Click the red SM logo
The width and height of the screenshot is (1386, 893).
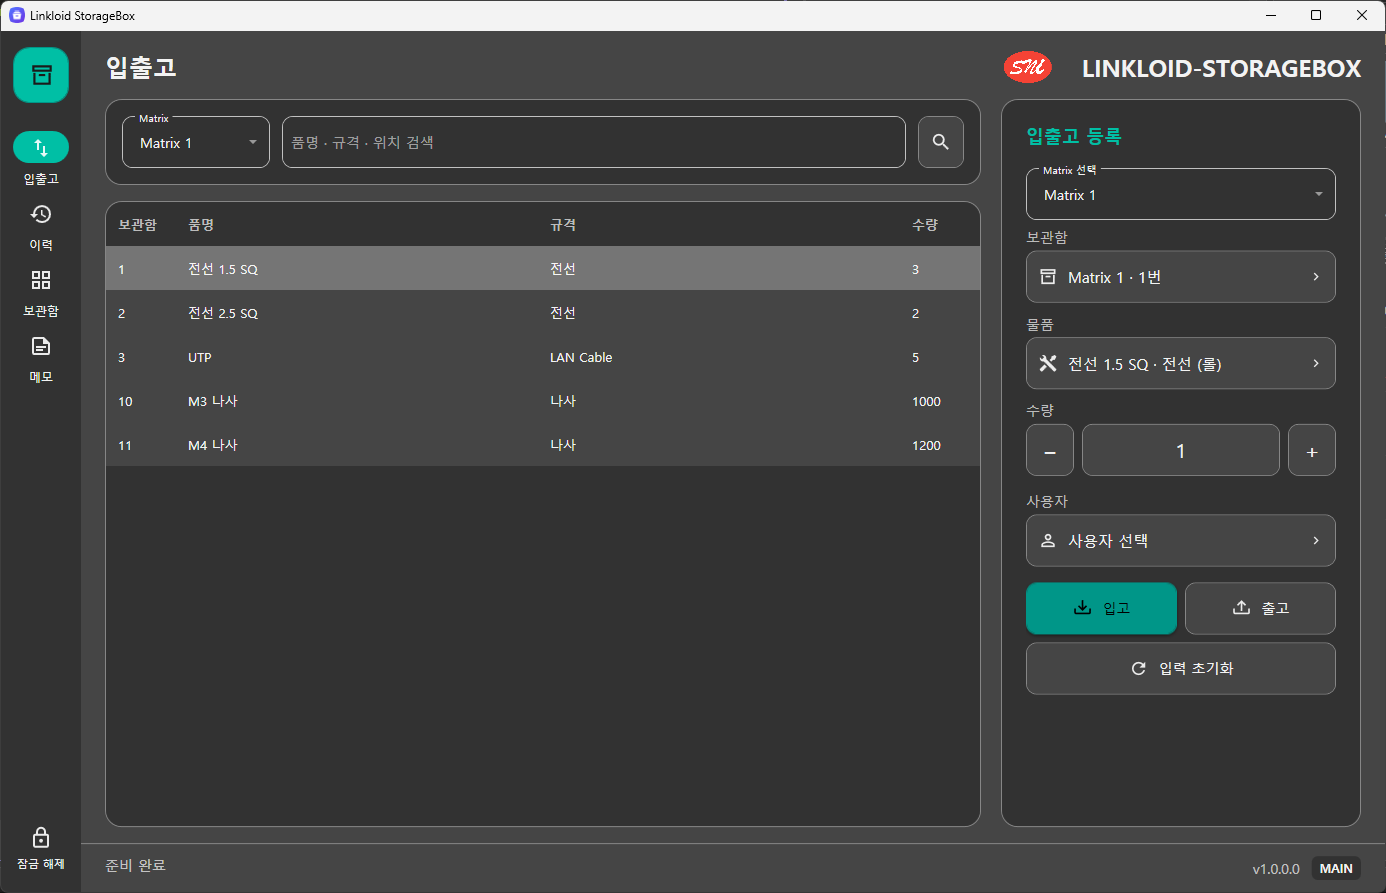pyautogui.click(x=1027, y=67)
